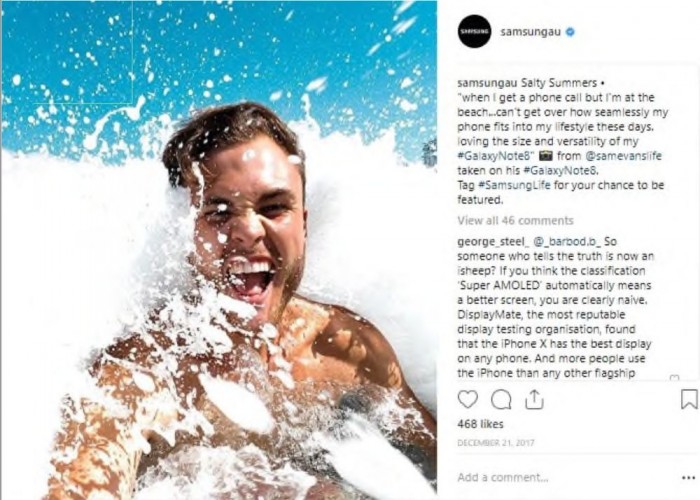
Task: Click the beach splash photo
Action: click(x=218, y=250)
